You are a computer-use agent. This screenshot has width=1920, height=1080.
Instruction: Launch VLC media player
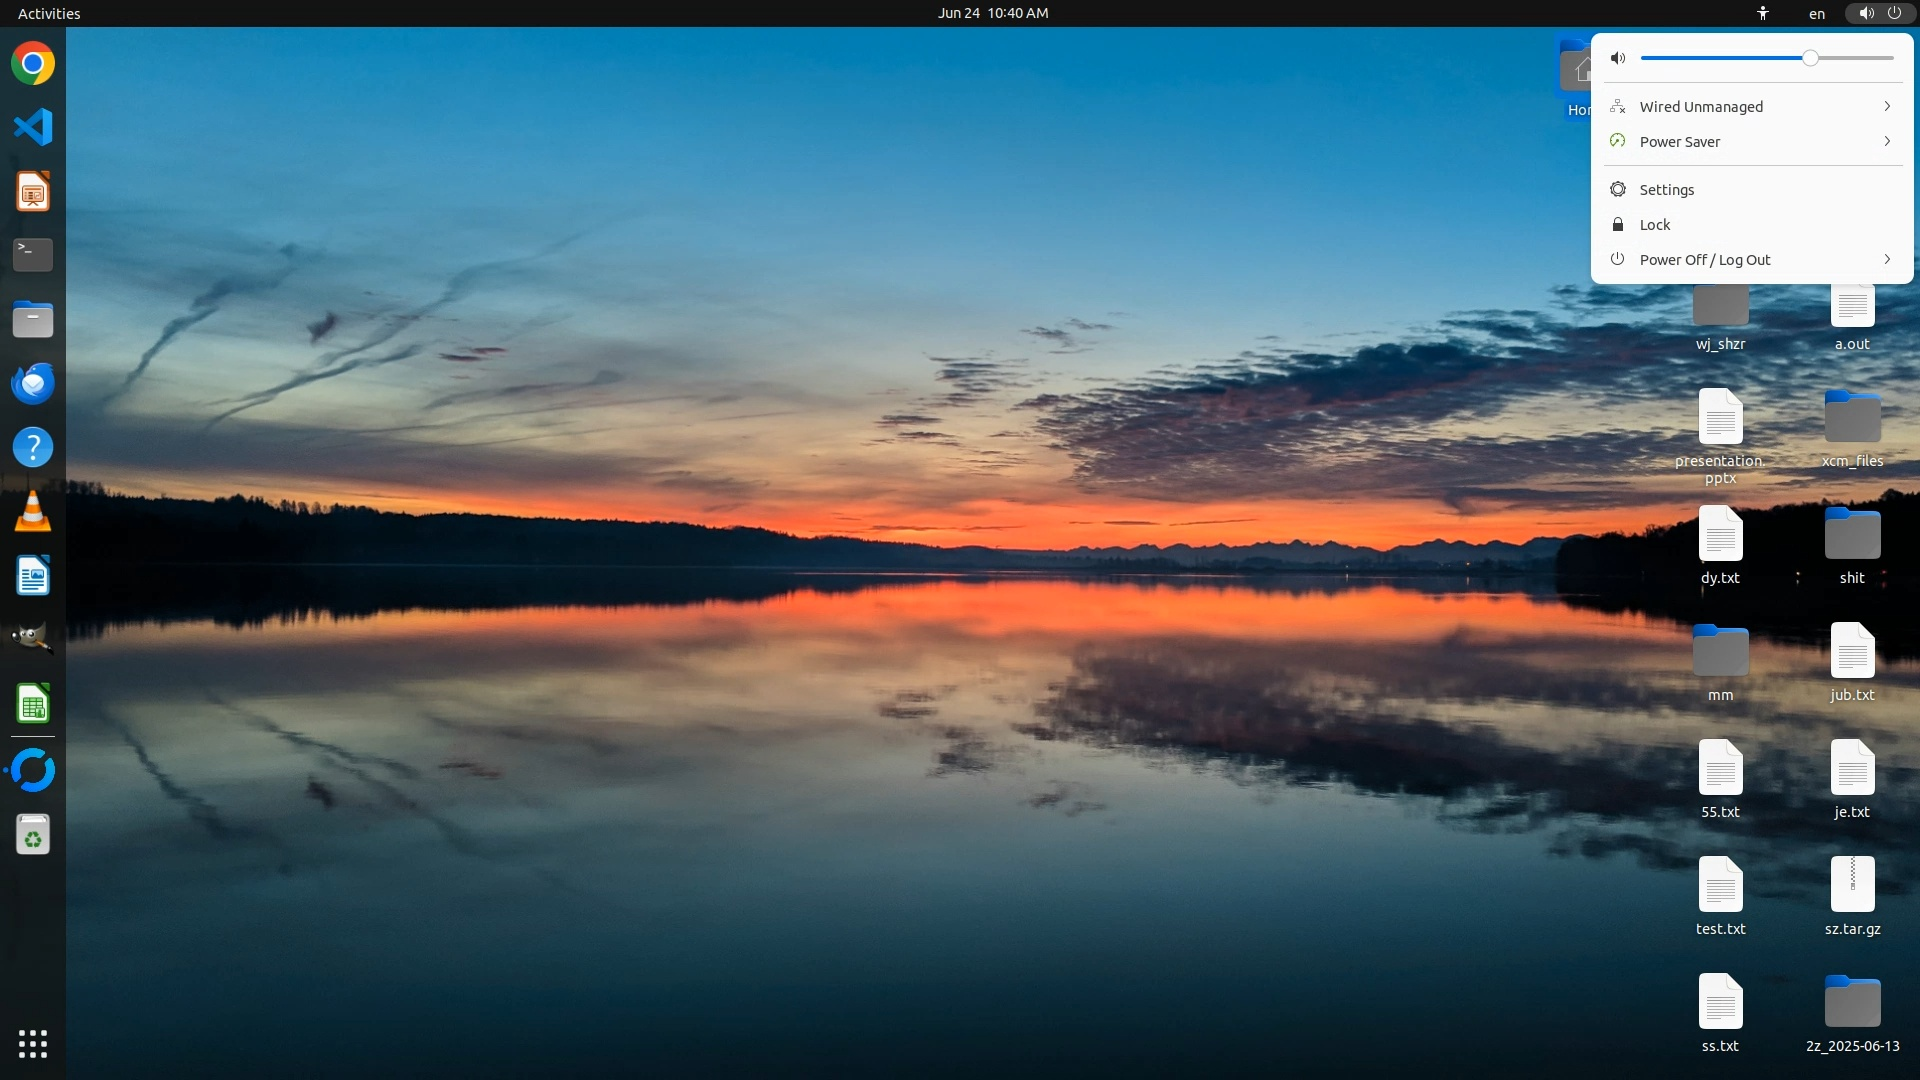tap(33, 511)
